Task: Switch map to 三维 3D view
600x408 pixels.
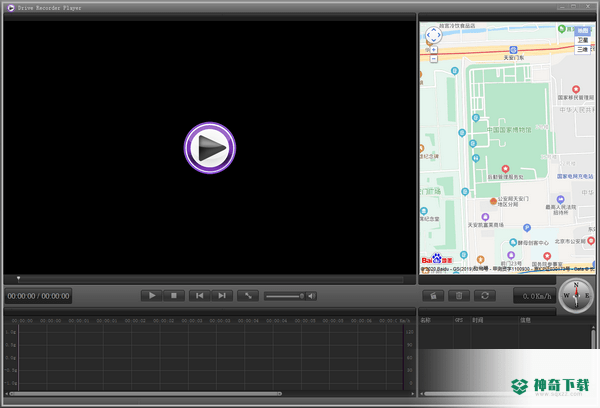Action: (x=583, y=50)
